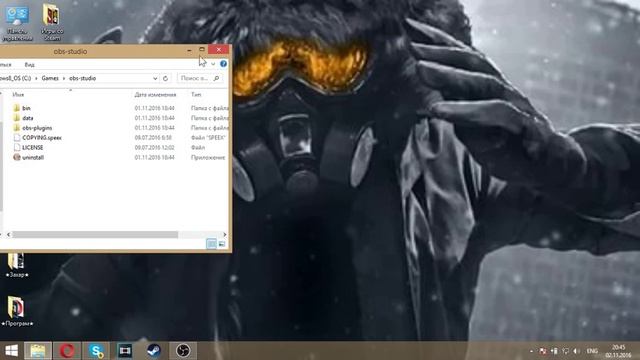Click the obs-studio window title text
The width and height of the screenshot is (640, 360).
pyautogui.click(x=70, y=51)
